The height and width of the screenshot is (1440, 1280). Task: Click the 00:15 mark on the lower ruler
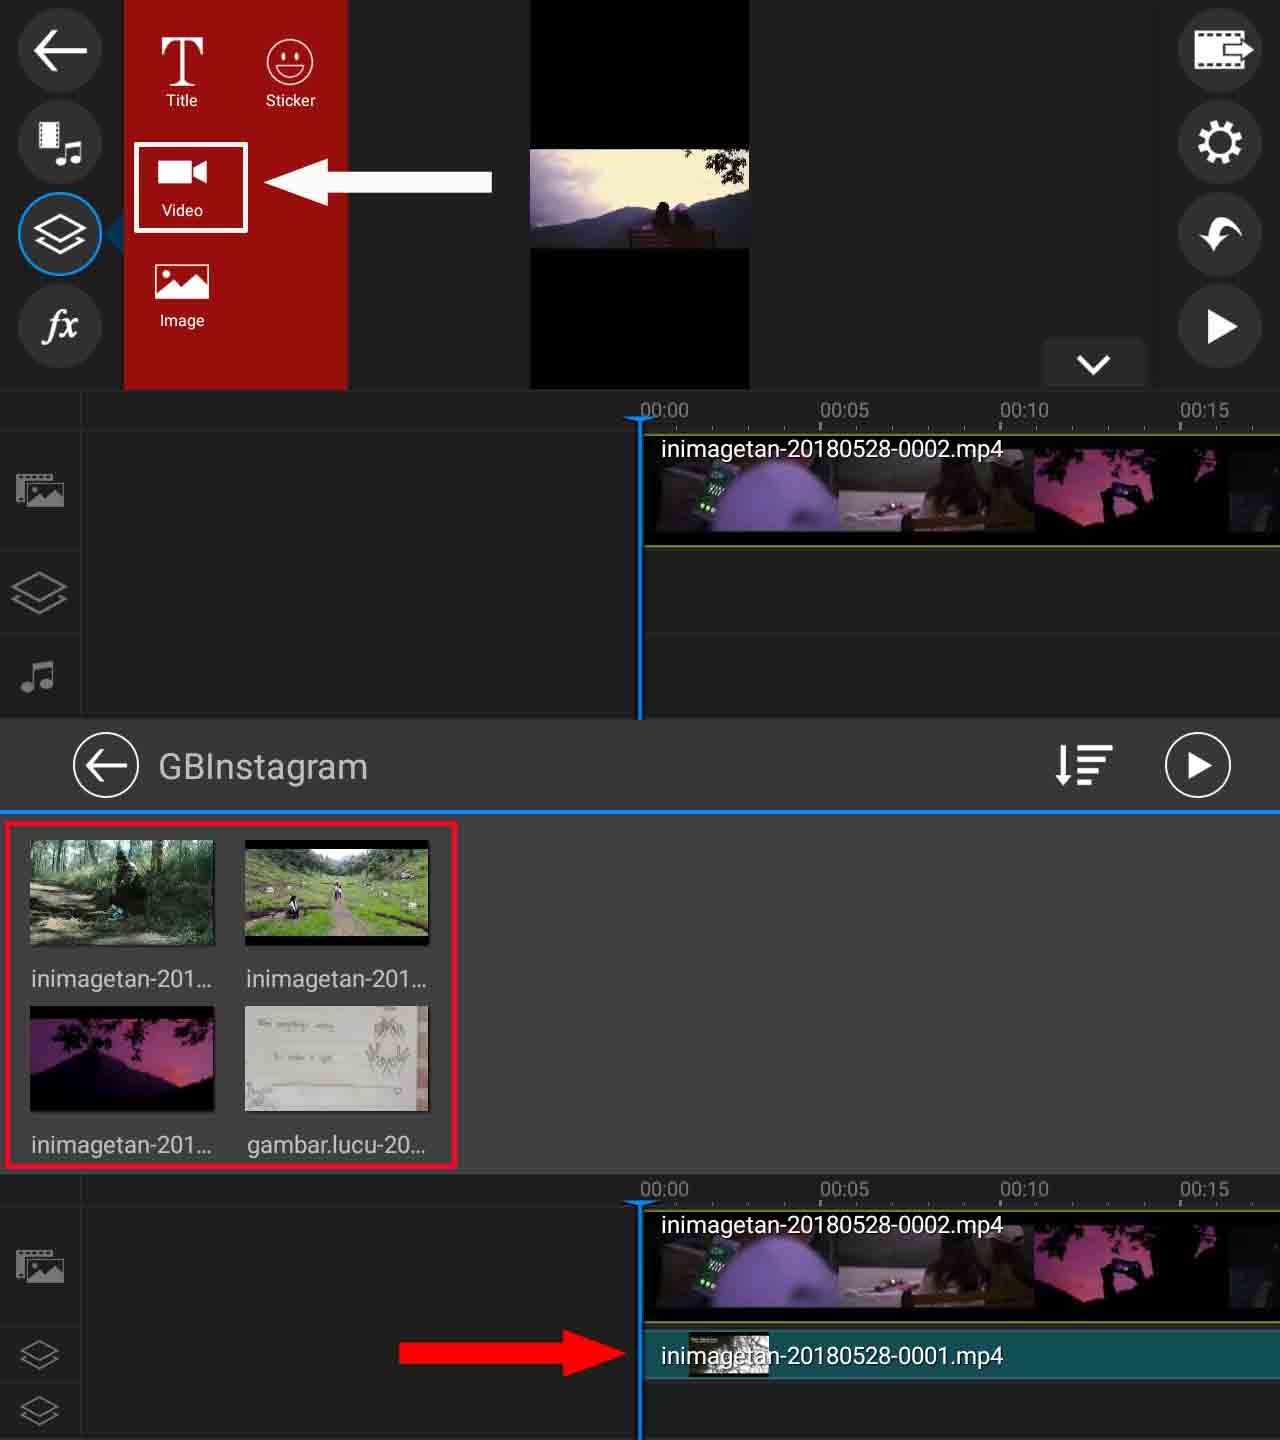1204,1189
